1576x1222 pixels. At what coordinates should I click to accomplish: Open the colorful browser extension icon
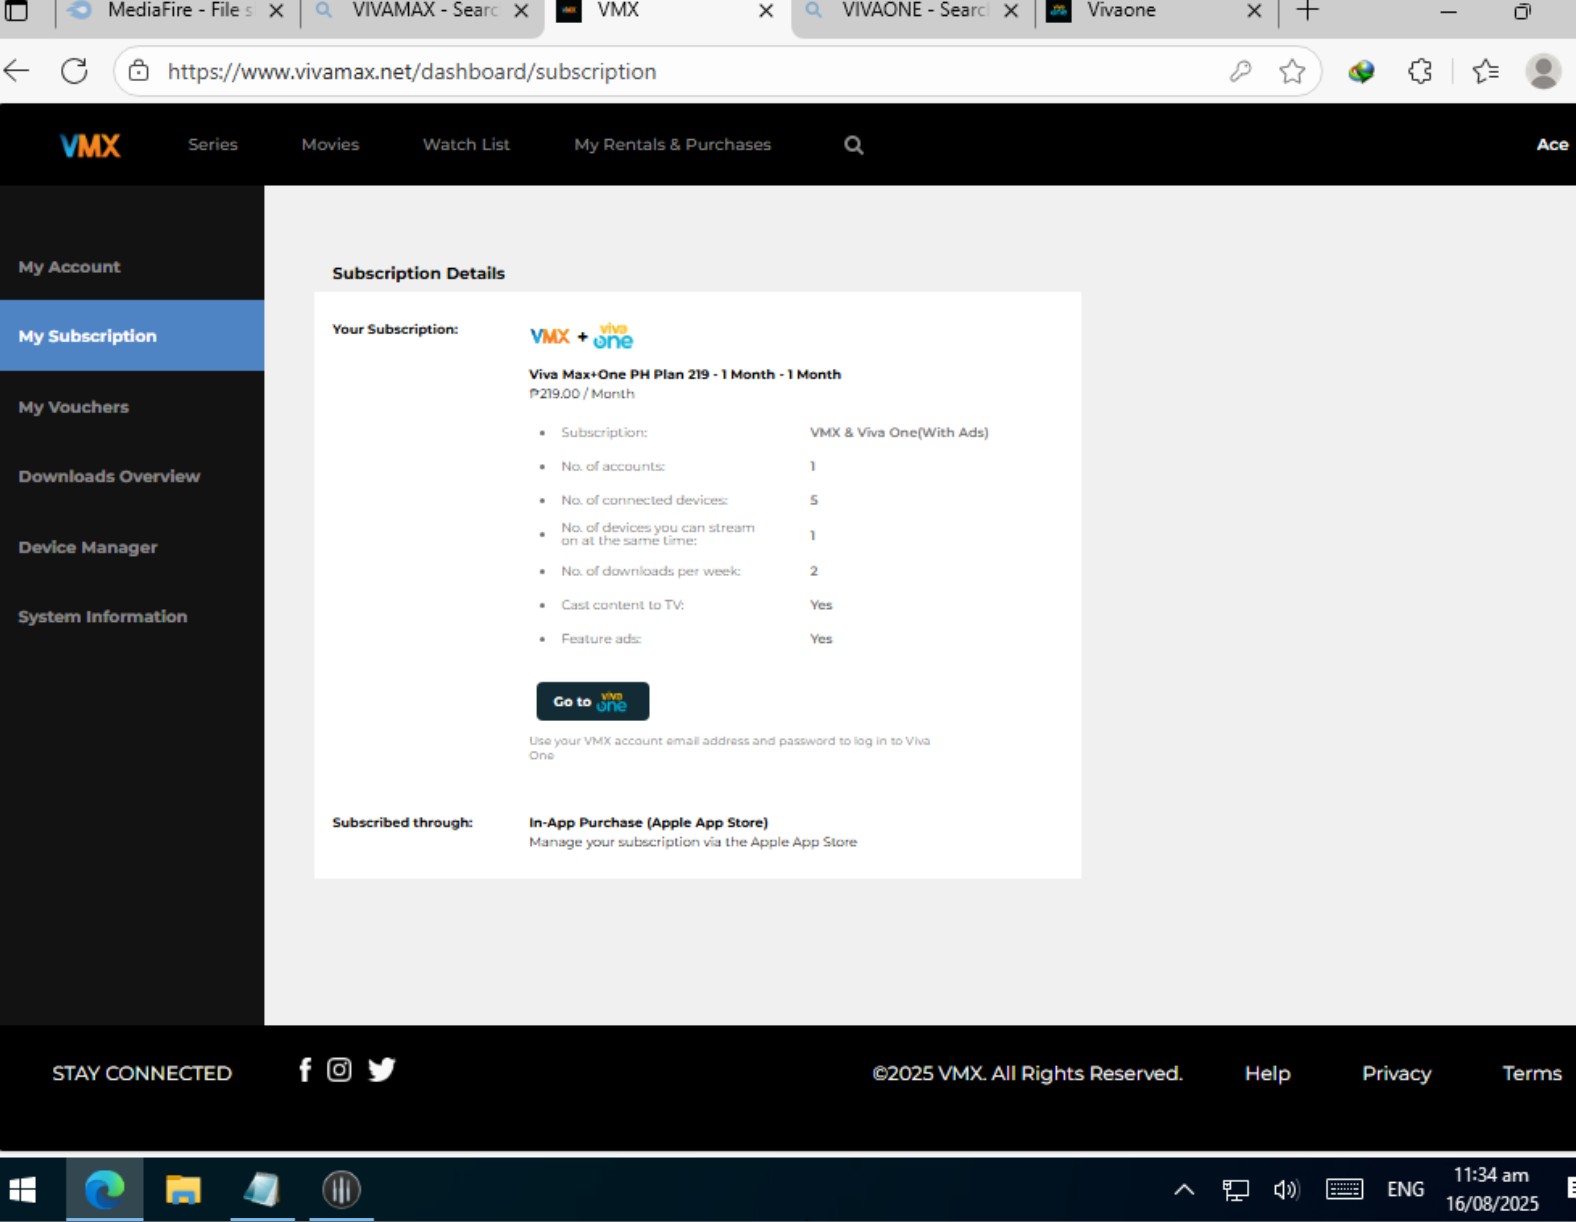pos(1361,71)
